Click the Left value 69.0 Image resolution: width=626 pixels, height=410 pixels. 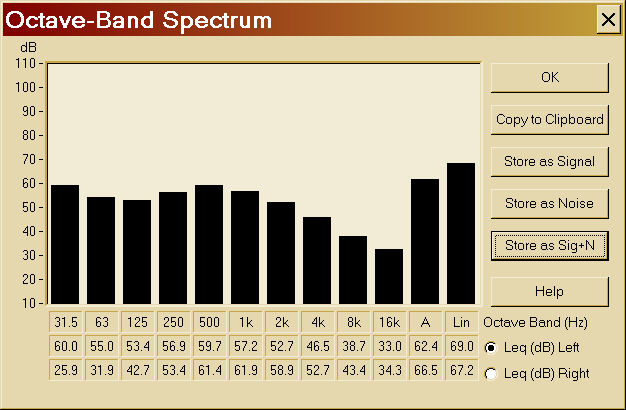pyautogui.click(x=462, y=346)
